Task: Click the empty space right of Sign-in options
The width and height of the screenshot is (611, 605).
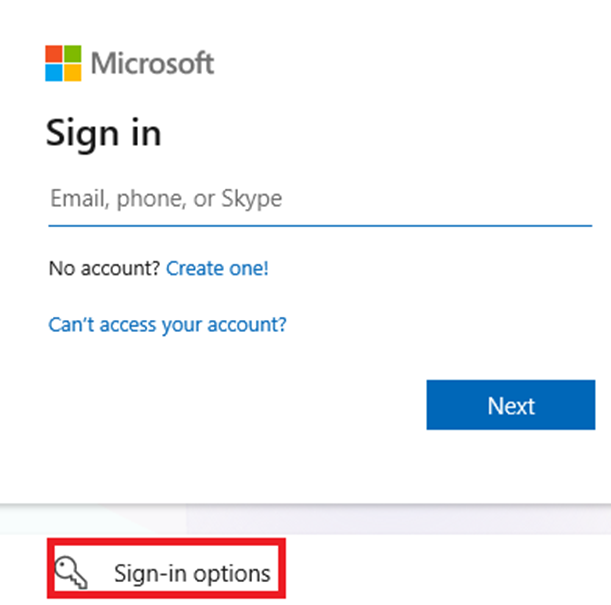Action: click(x=440, y=573)
